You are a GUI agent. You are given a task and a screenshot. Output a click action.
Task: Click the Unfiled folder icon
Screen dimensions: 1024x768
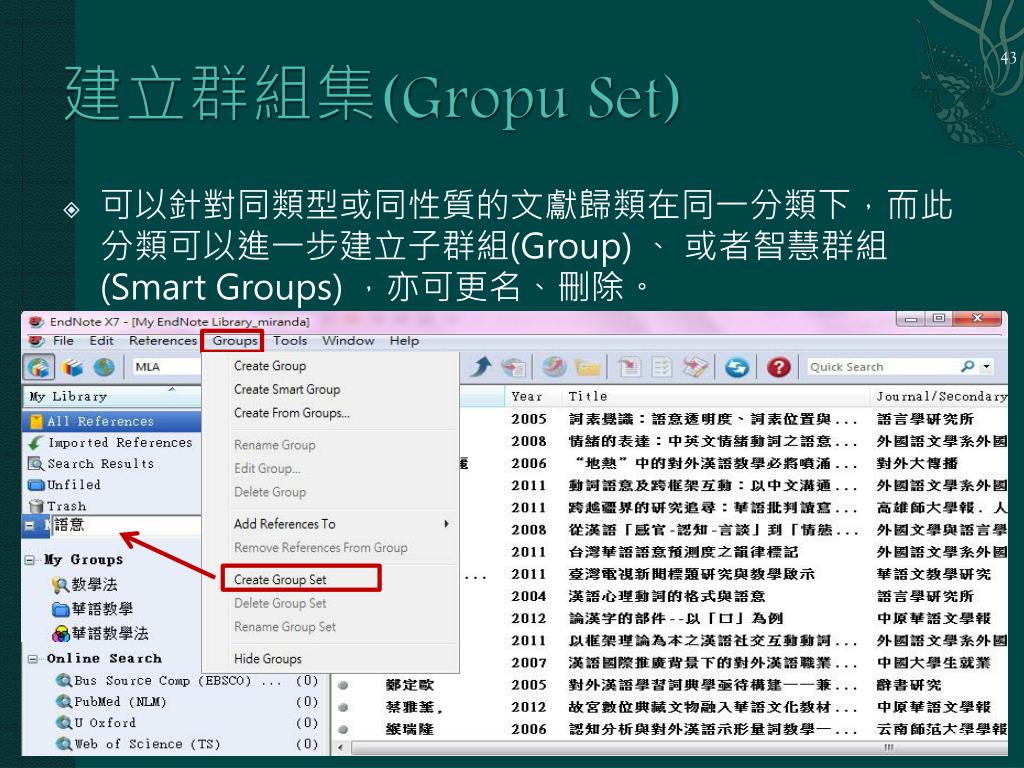pyautogui.click(x=36, y=485)
